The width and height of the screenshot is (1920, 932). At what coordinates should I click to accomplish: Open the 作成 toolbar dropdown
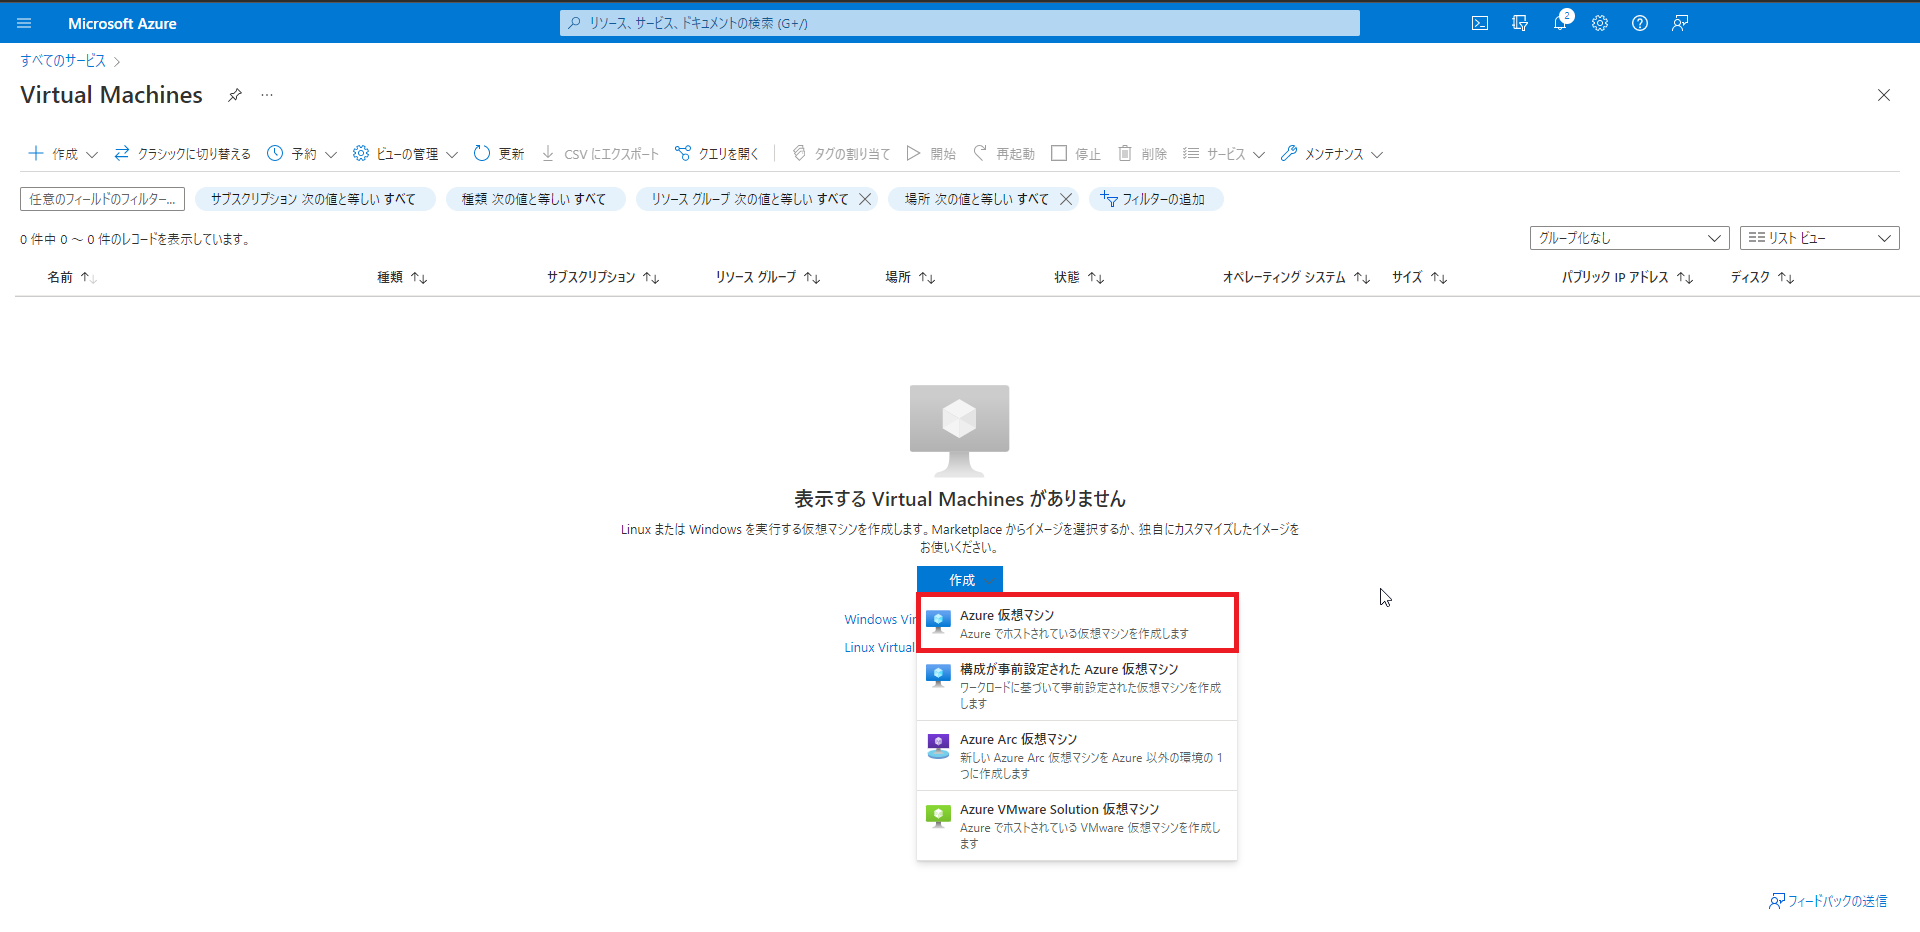pyautogui.click(x=63, y=153)
